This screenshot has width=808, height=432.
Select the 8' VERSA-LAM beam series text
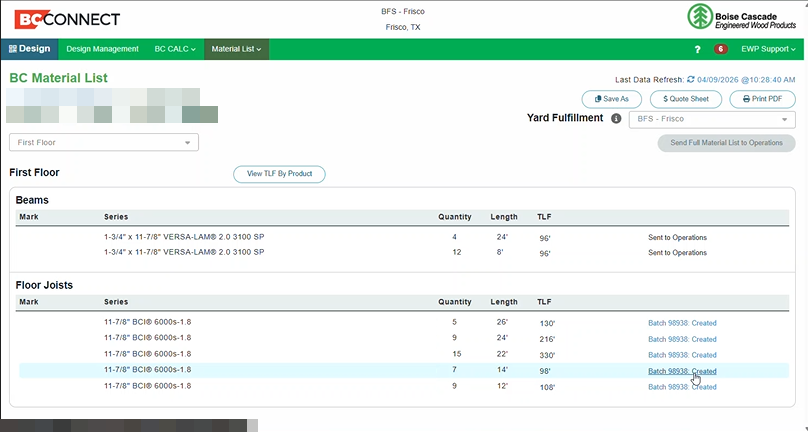(x=184, y=252)
